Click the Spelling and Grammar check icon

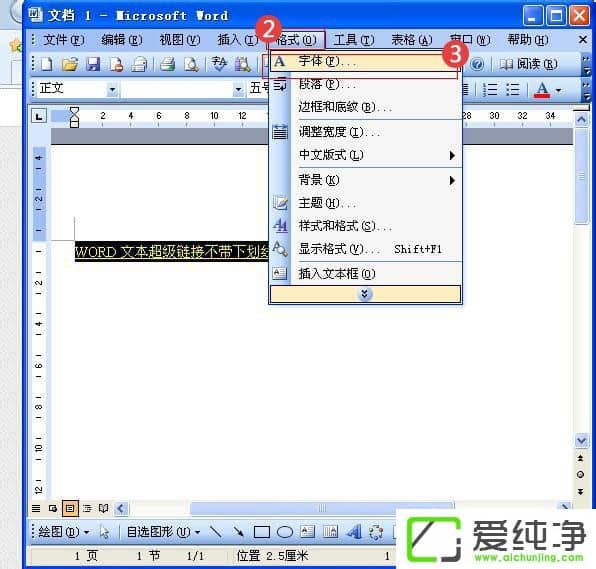(219, 64)
